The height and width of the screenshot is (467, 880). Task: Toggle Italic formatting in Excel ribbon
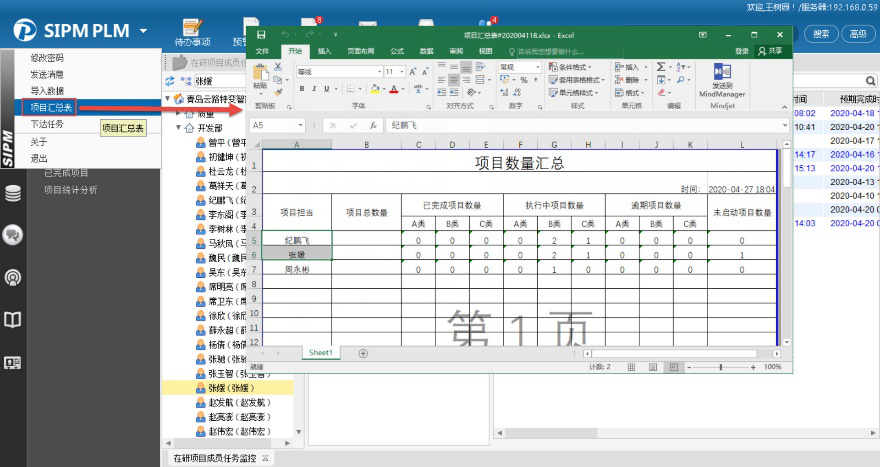point(315,89)
